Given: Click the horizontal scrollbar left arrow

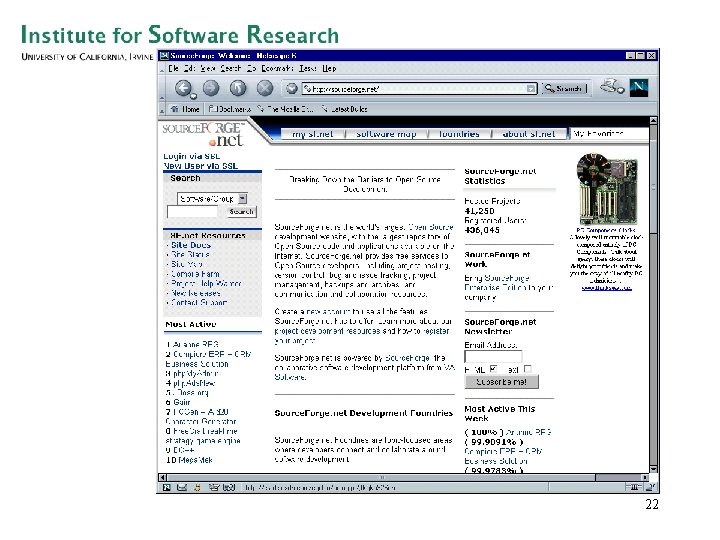Looking at the screenshot, I should pos(162,477).
